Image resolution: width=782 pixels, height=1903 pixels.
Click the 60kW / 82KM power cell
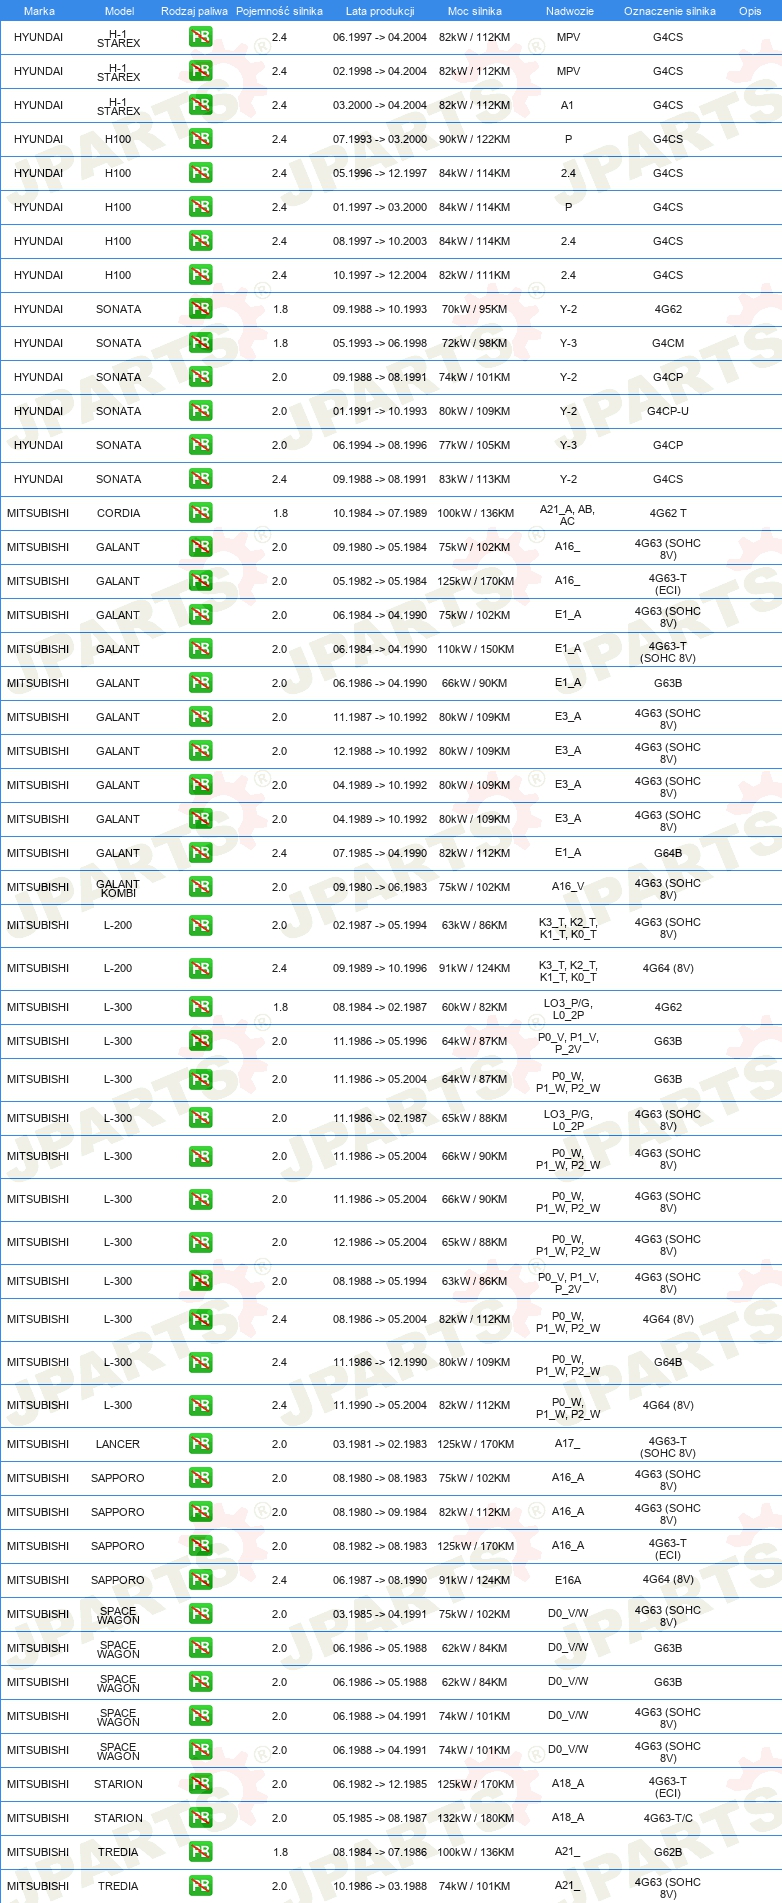(474, 1007)
